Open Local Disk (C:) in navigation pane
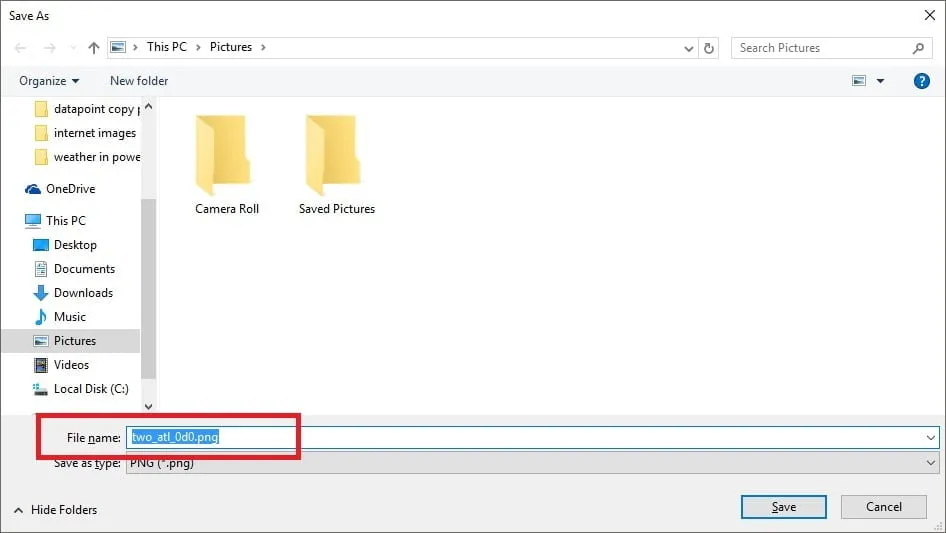Viewport: 946px width, 533px height. point(81,389)
